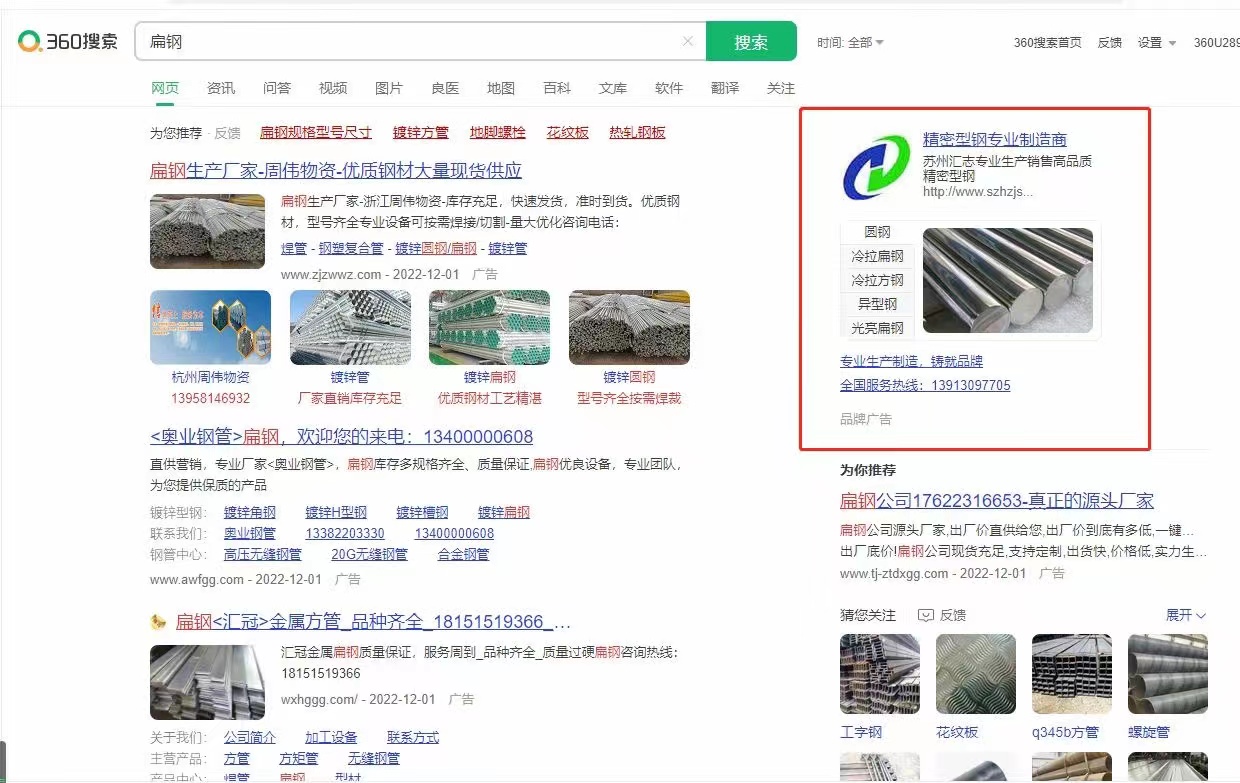This screenshot has height=783, width=1240.
Task: Open the 时间: 全部 time filter dropdown
Action: tap(850, 42)
